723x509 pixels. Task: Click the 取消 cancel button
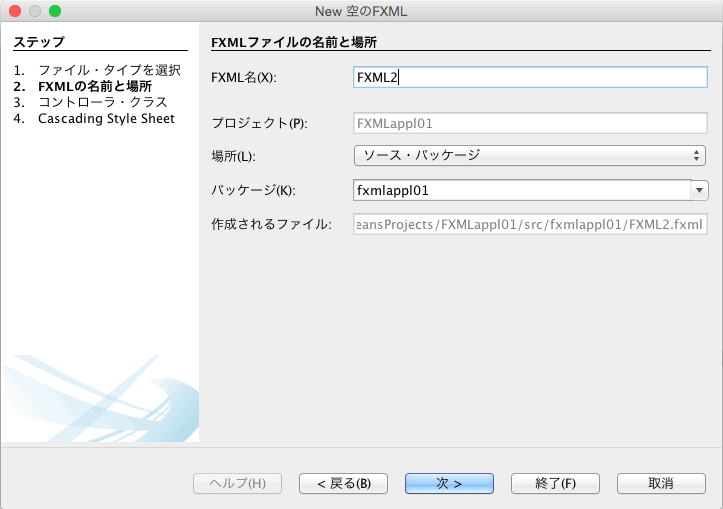tap(661, 483)
